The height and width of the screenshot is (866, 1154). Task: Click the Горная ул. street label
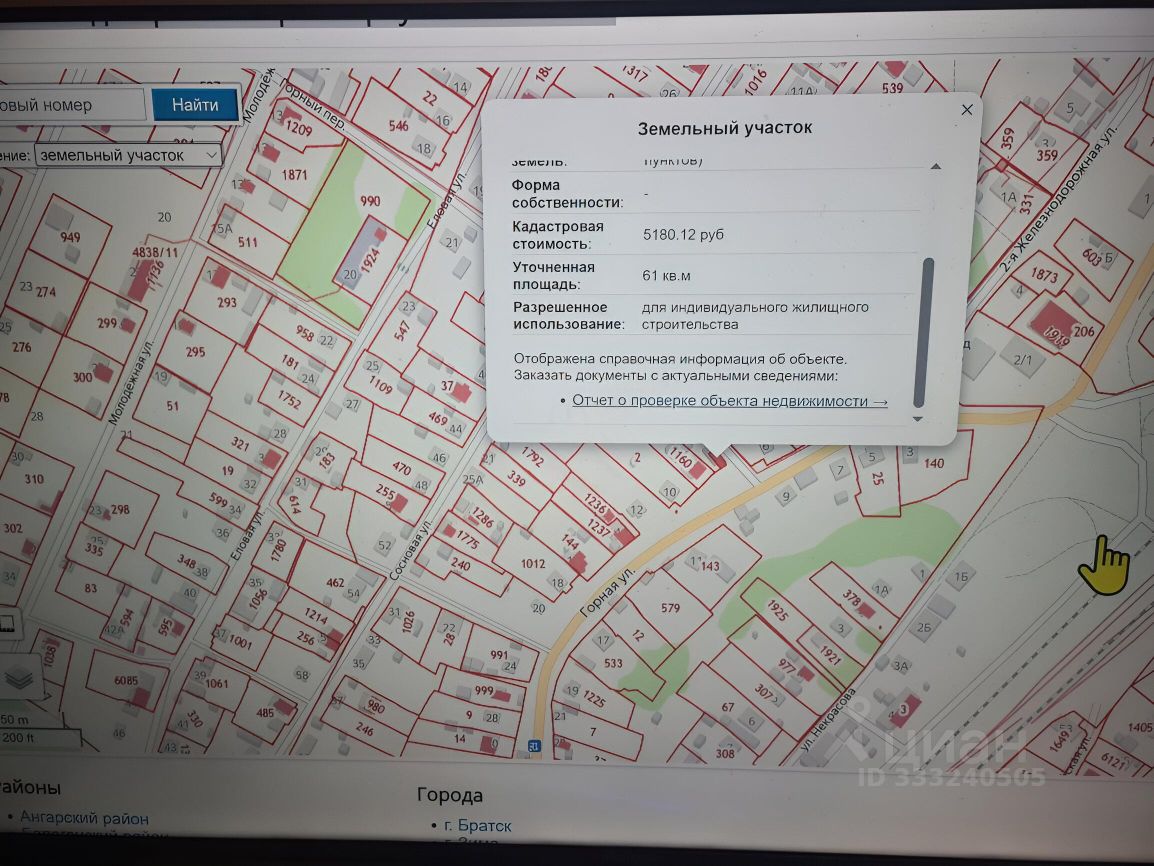(x=606, y=594)
